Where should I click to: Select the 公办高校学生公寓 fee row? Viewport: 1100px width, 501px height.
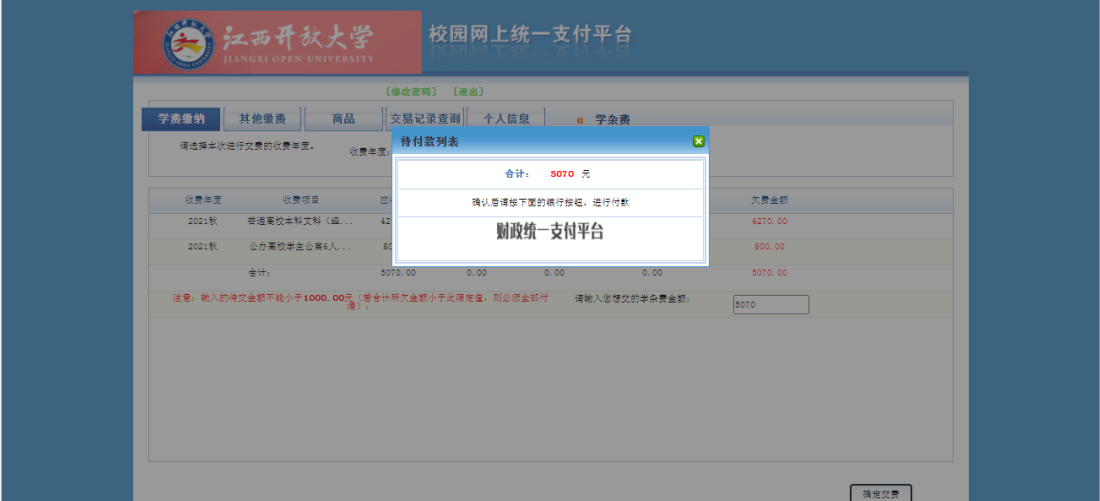pyautogui.click(x=300, y=247)
